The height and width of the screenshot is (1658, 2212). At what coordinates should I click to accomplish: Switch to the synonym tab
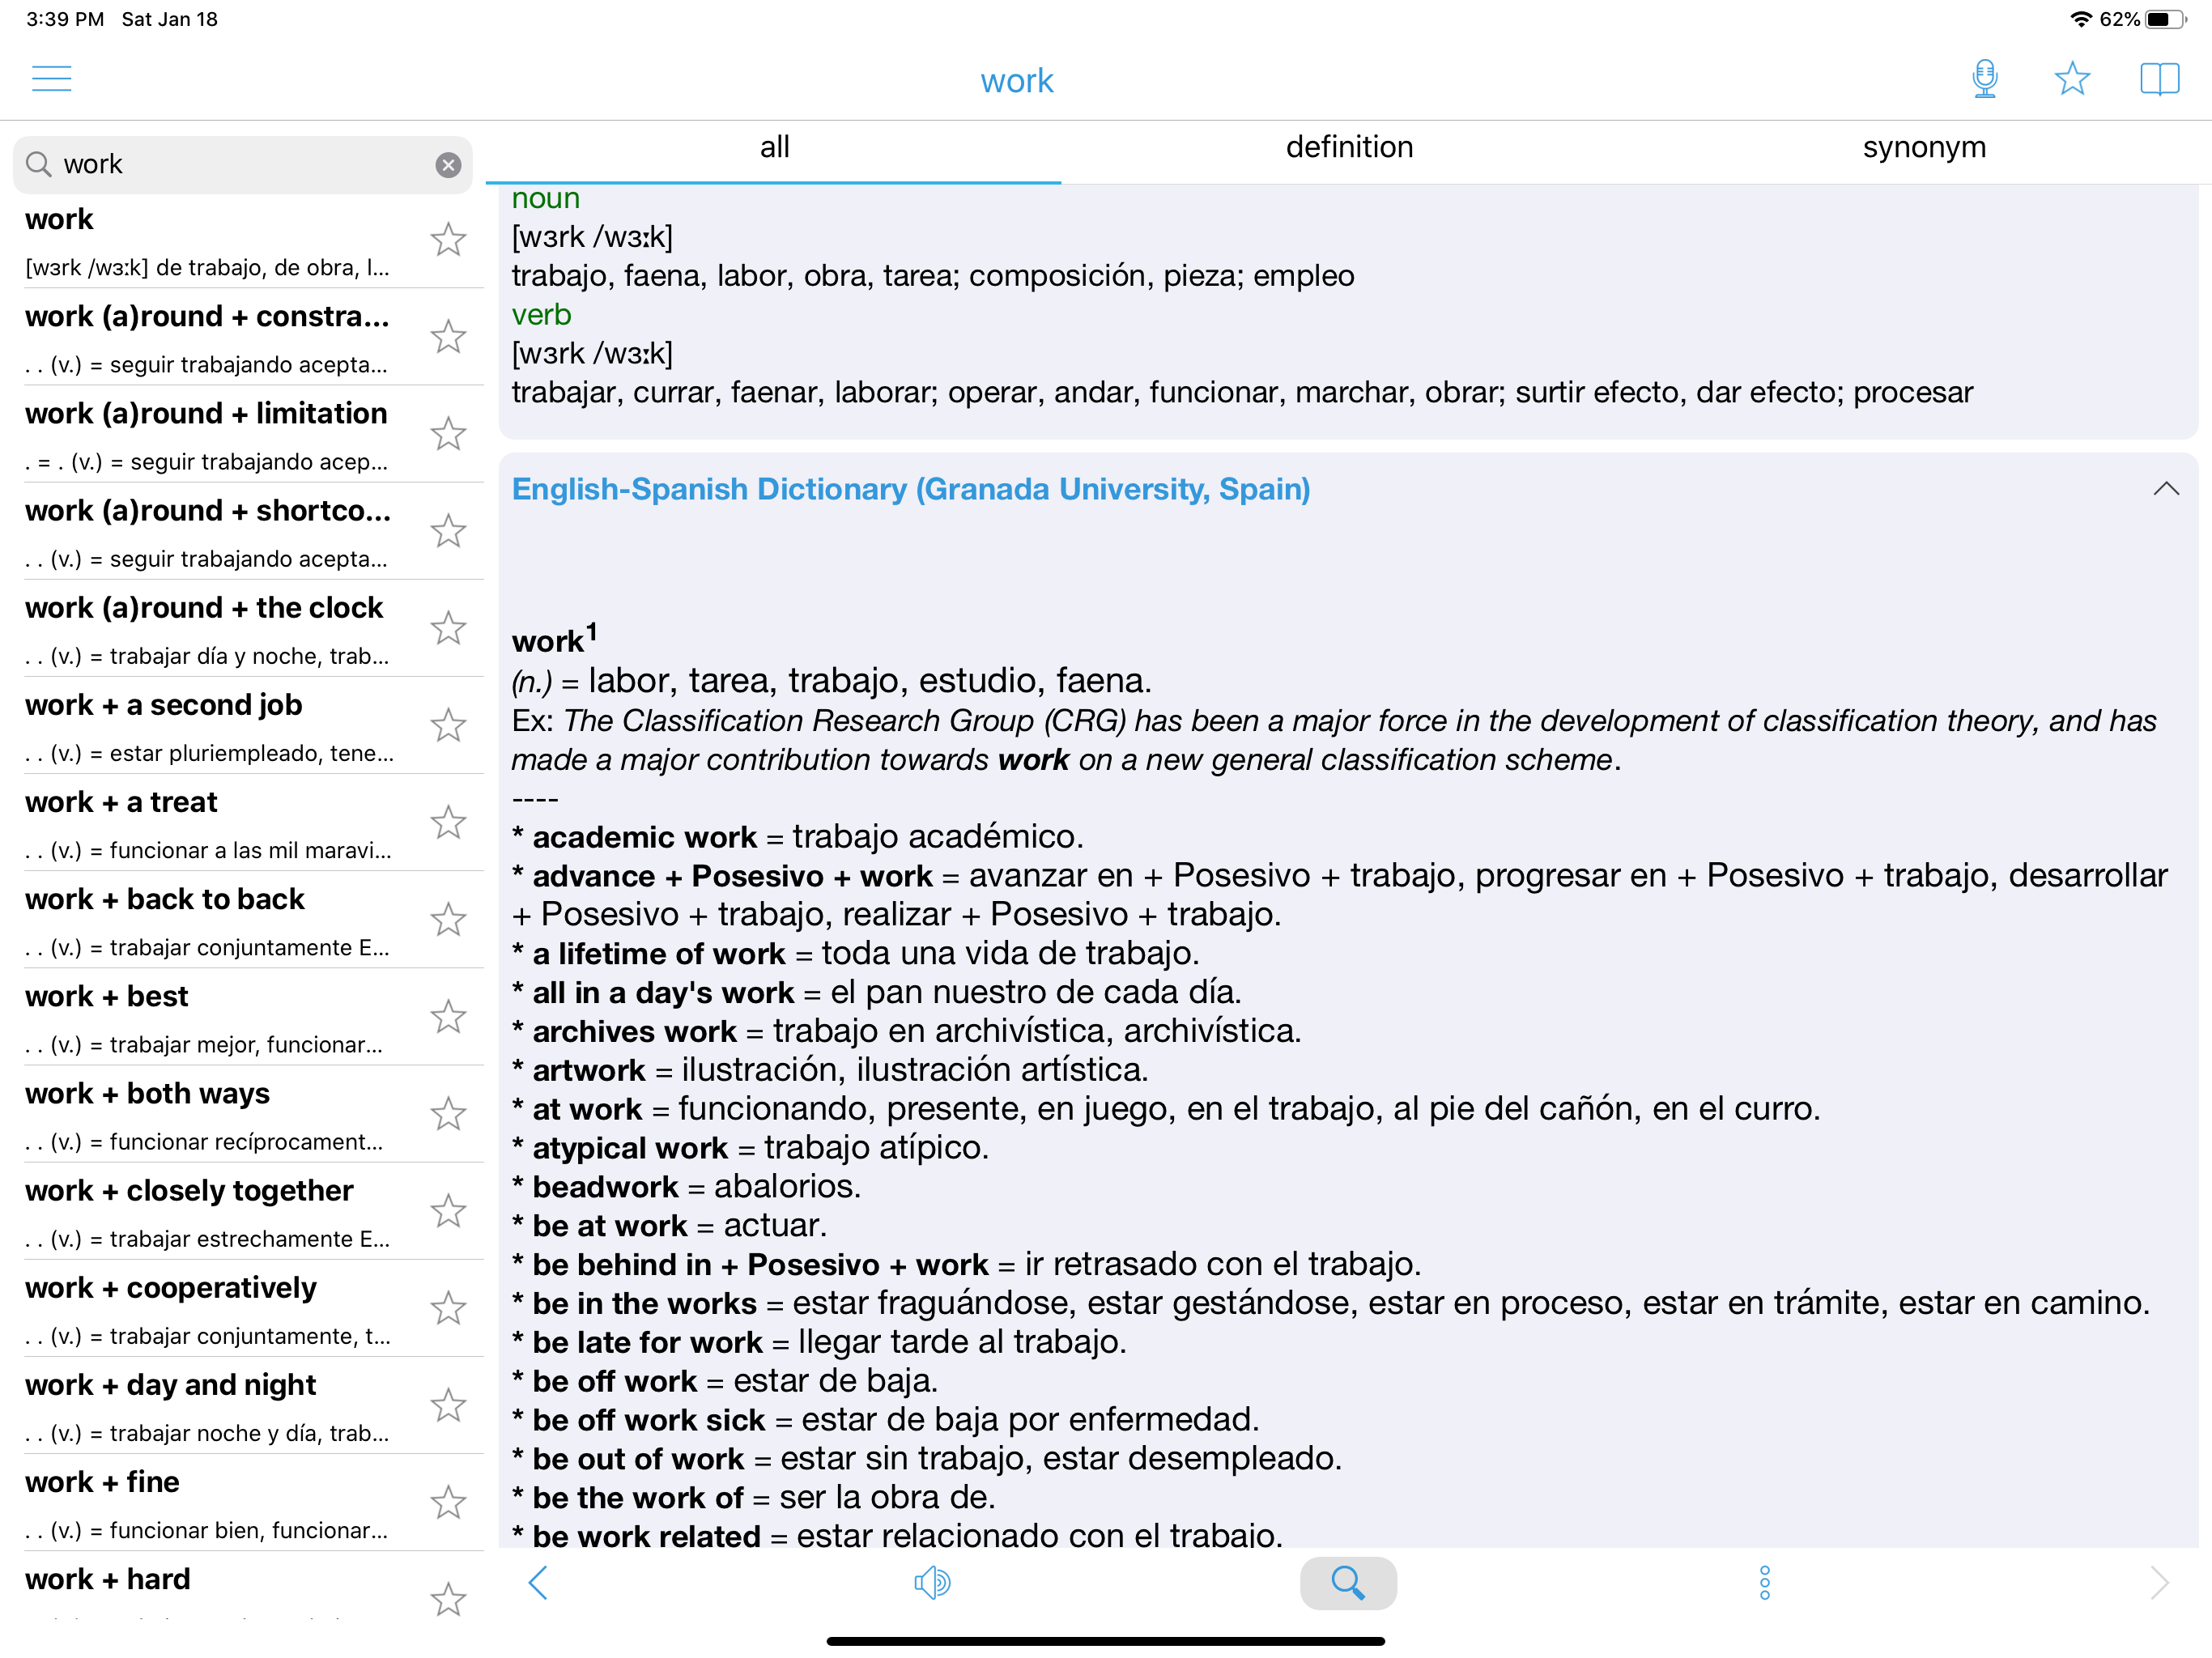tap(1923, 148)
